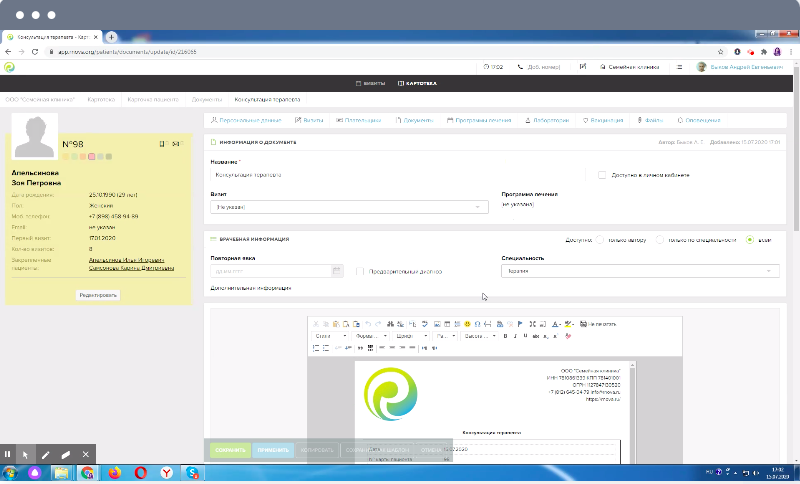Select the pink color tag on patient card
Image resolution: width=800 pixels, height=484 pixels.
91,157
